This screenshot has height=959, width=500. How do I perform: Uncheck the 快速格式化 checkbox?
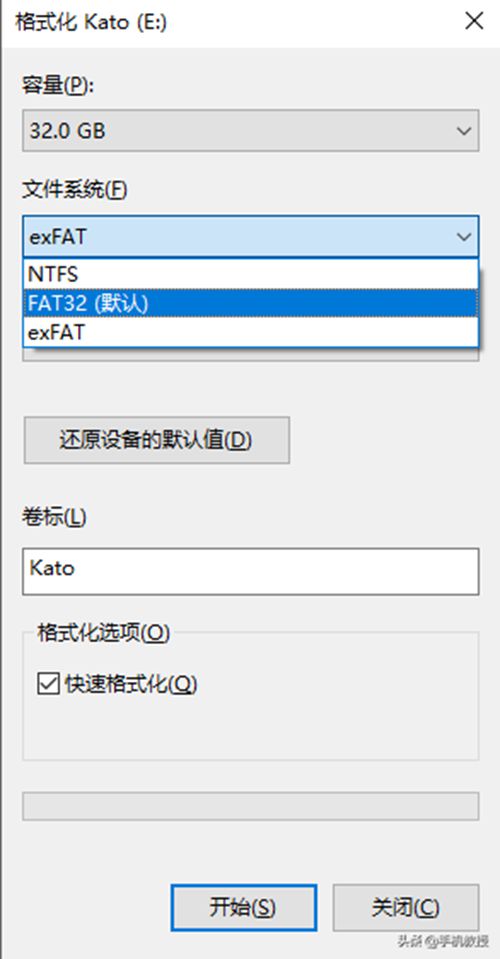tap(48, 684)
